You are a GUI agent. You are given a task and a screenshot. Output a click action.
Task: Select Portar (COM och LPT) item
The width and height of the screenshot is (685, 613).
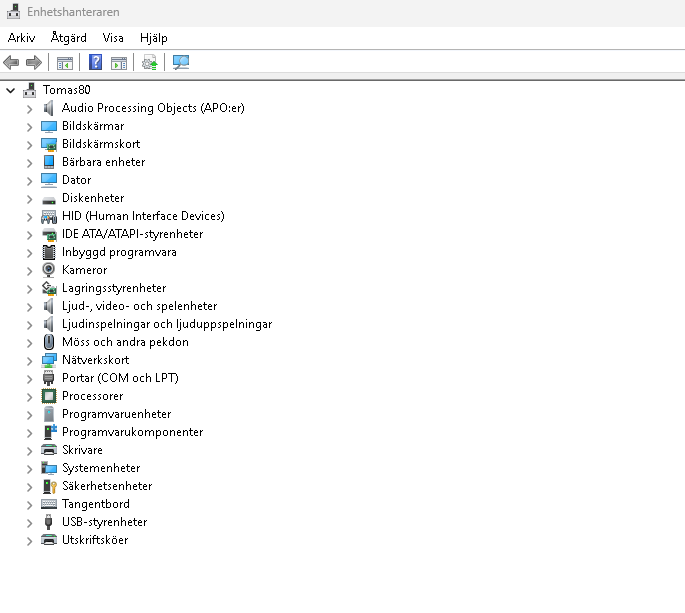(x=120, y=378)
